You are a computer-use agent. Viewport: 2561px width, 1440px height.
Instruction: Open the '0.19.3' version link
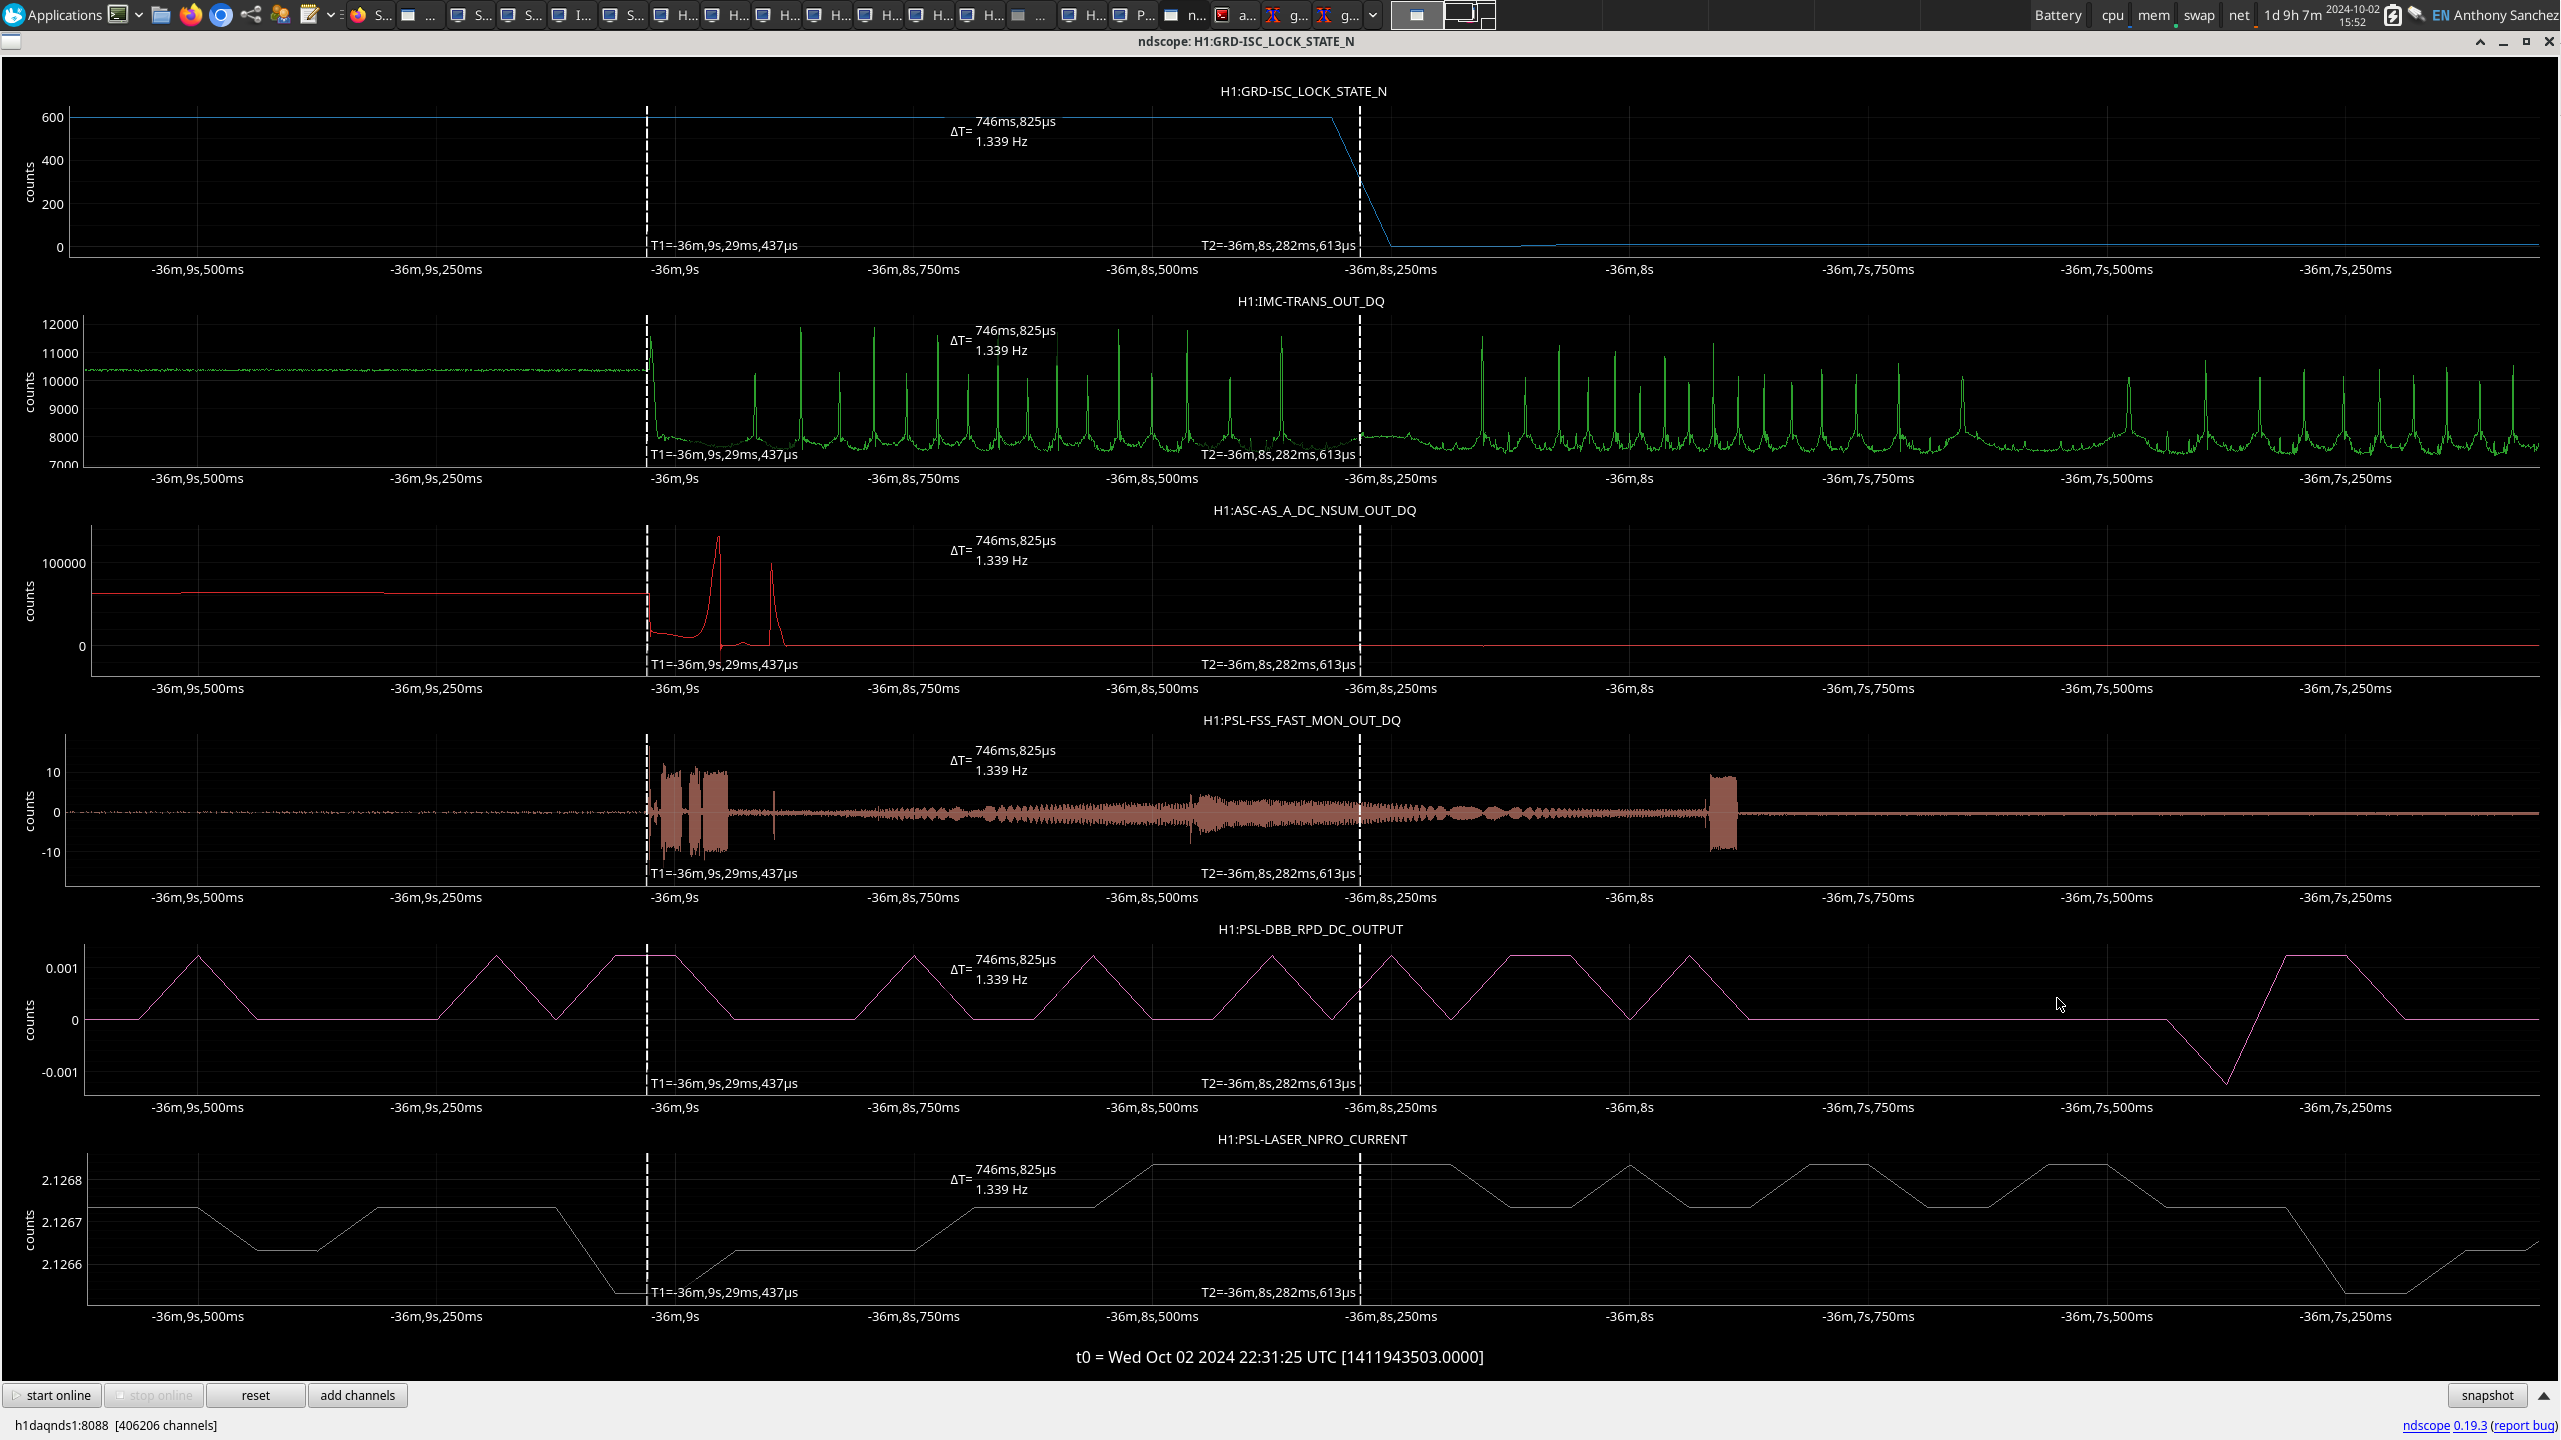(x=2470, y=1426)
